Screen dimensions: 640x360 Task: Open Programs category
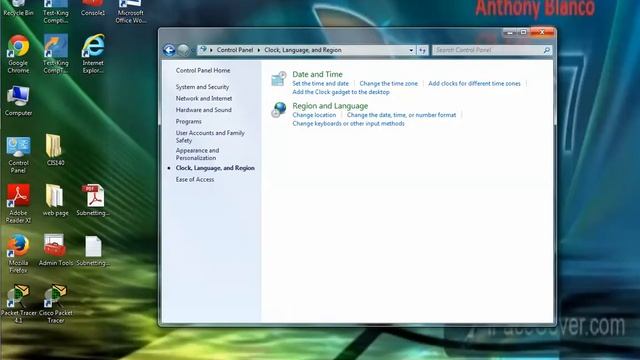[189, 121]
